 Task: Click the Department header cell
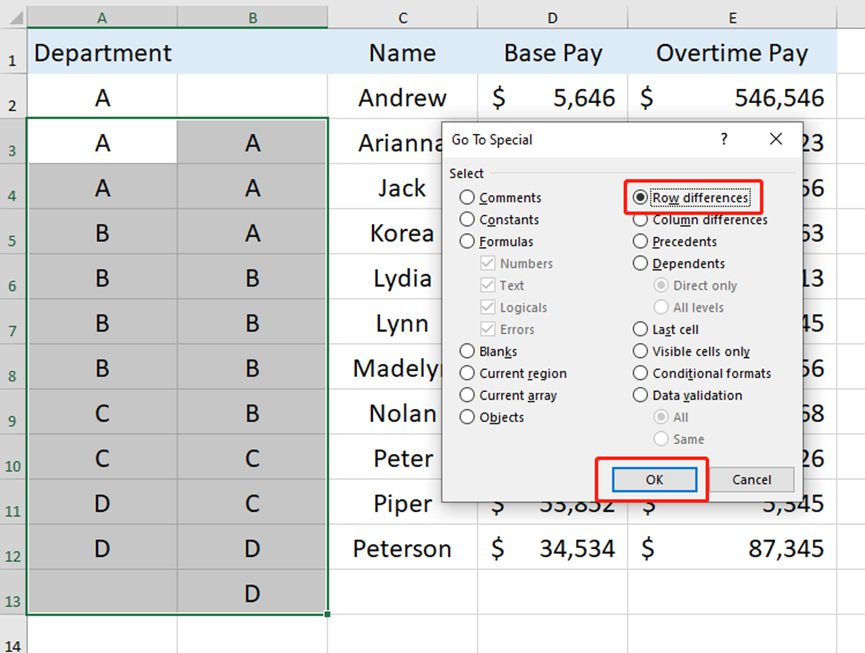[102, 52]
